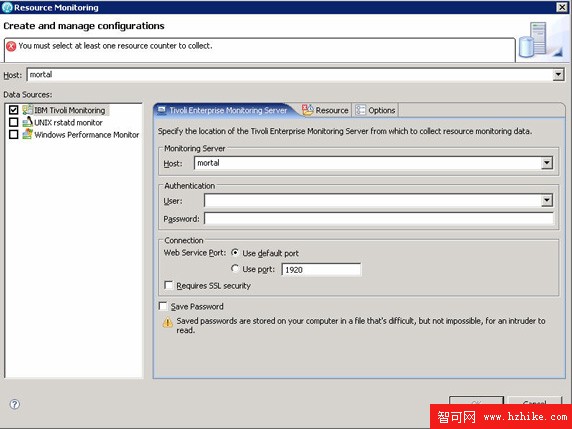Click the Password input field
572x429 pixels.
point(379,219)
